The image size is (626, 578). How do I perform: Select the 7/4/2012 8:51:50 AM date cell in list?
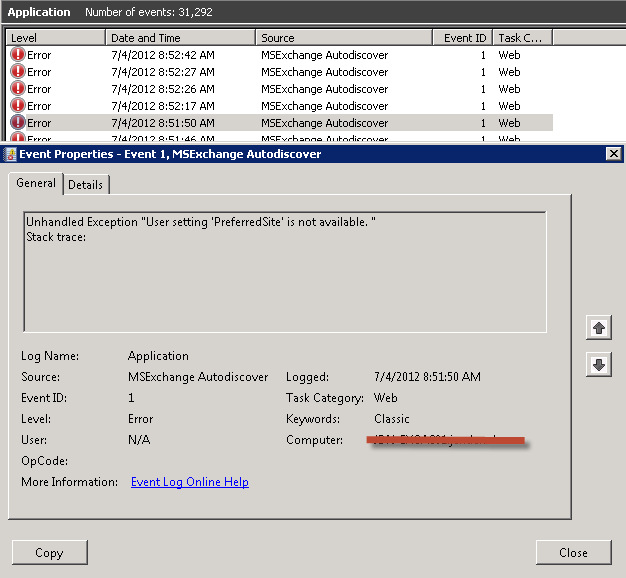[163, 123]
